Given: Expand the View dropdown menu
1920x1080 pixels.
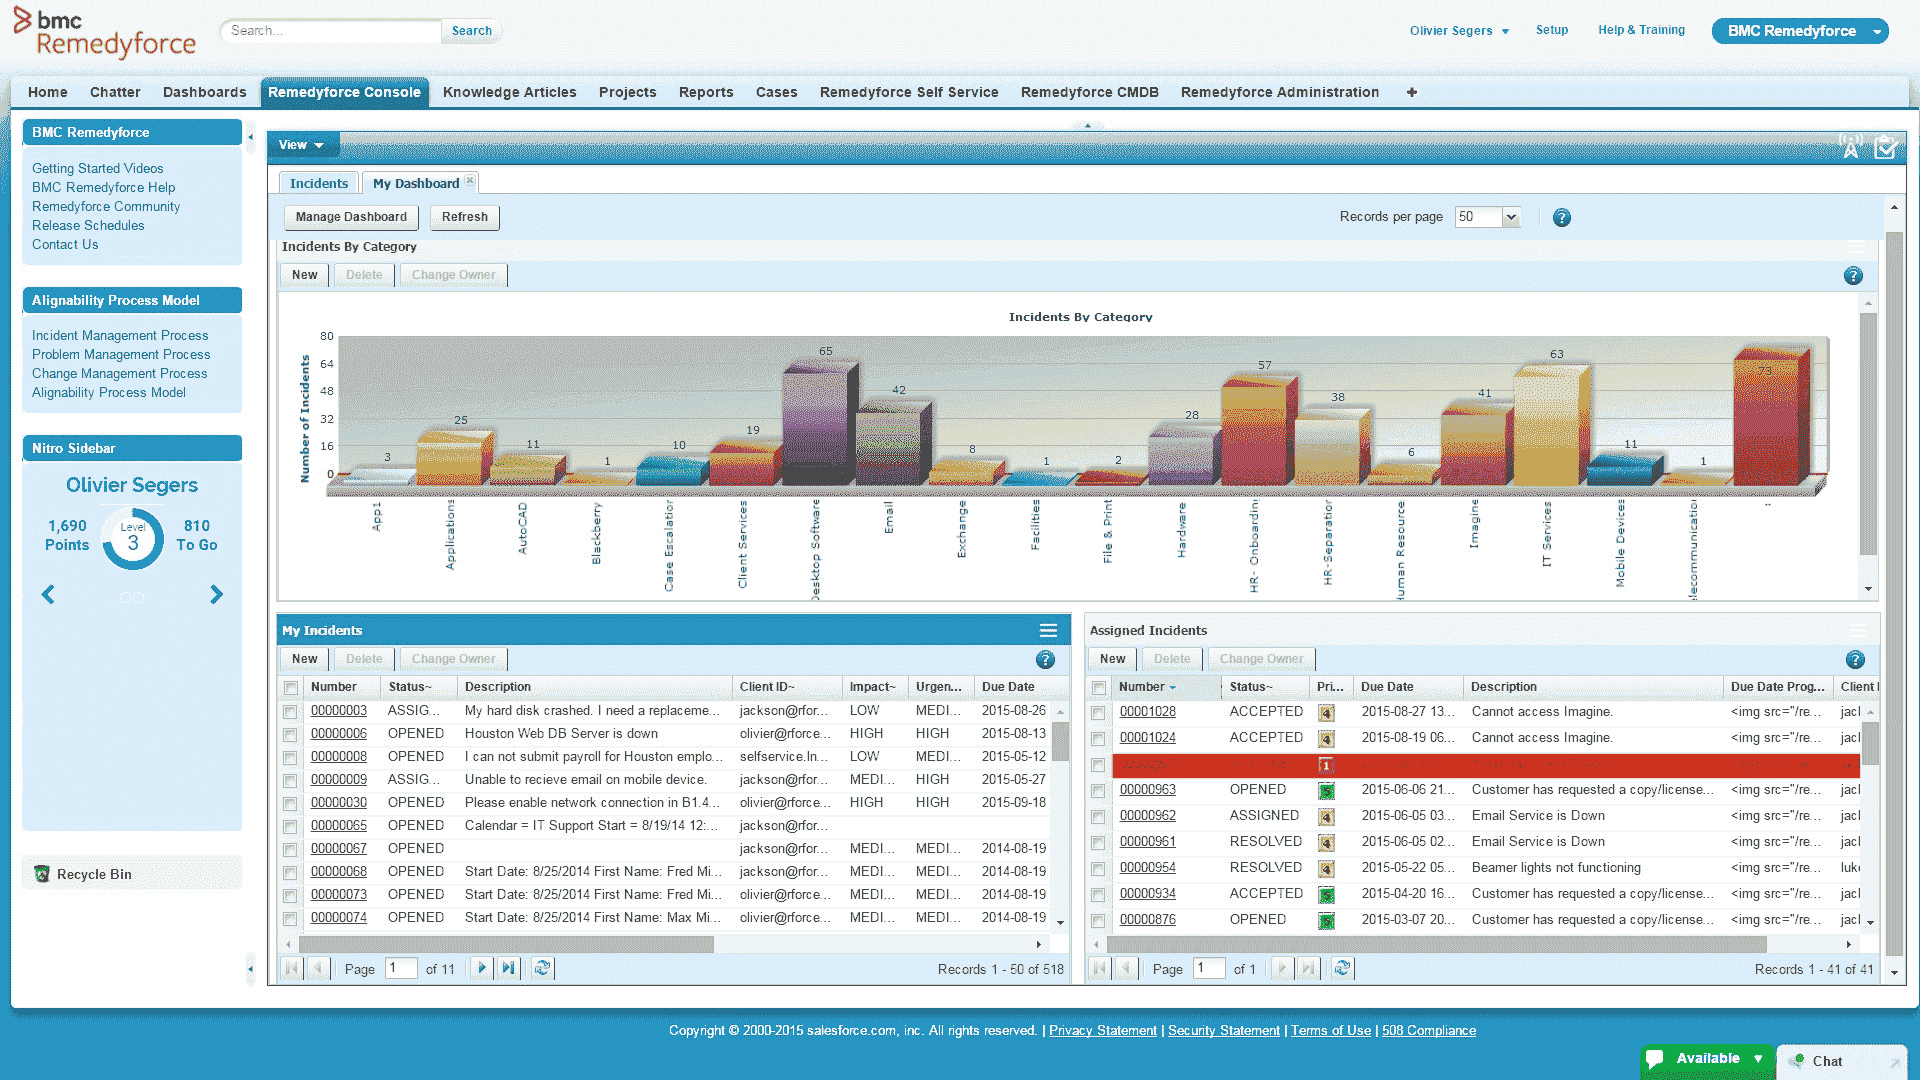Looking at the screenshot, I should (x=302, y=145).
